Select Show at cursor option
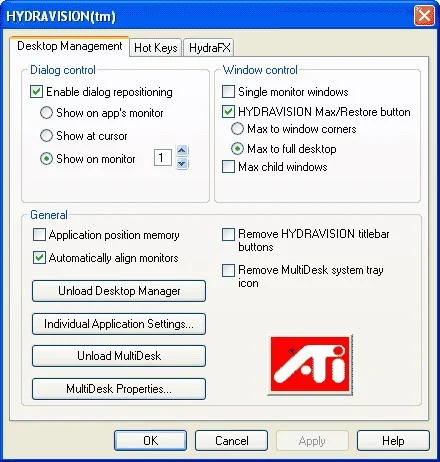The image size is (440, 462). tap(46, 136)
